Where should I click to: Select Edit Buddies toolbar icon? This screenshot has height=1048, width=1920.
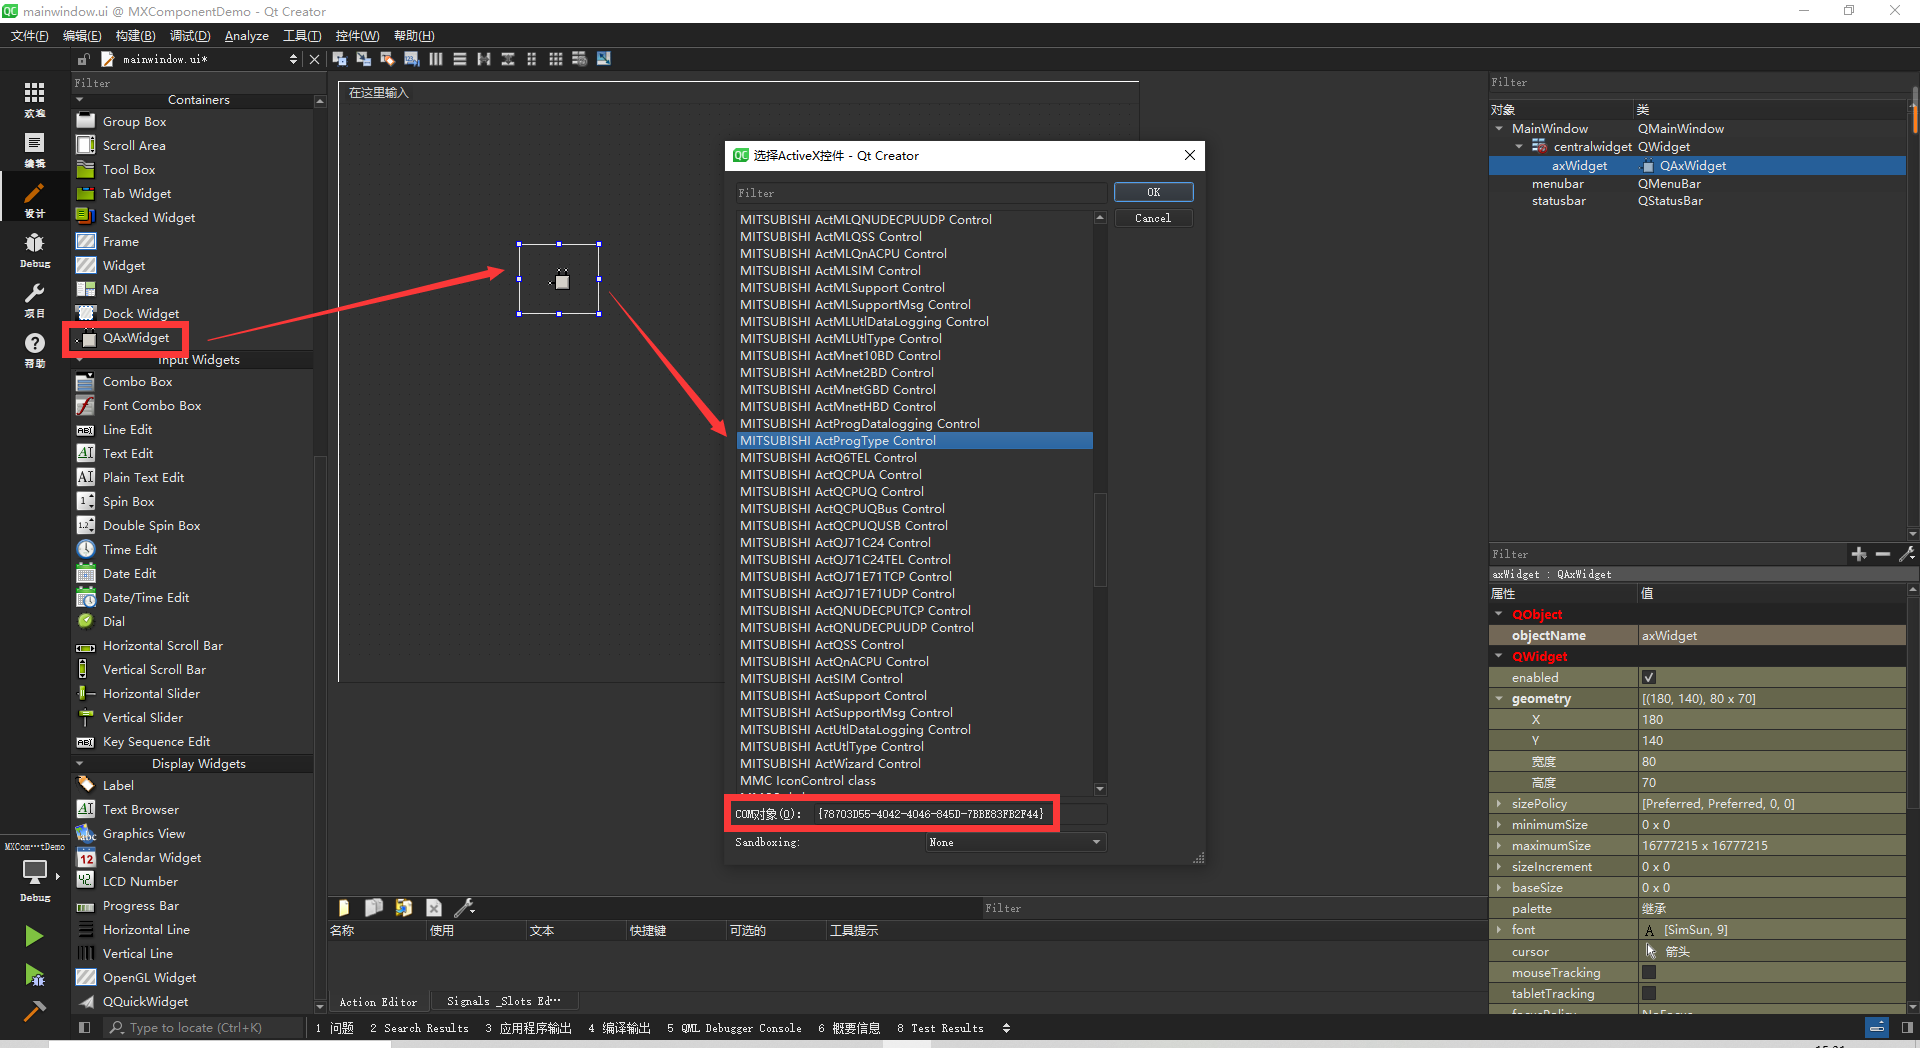tap(387, 59)
